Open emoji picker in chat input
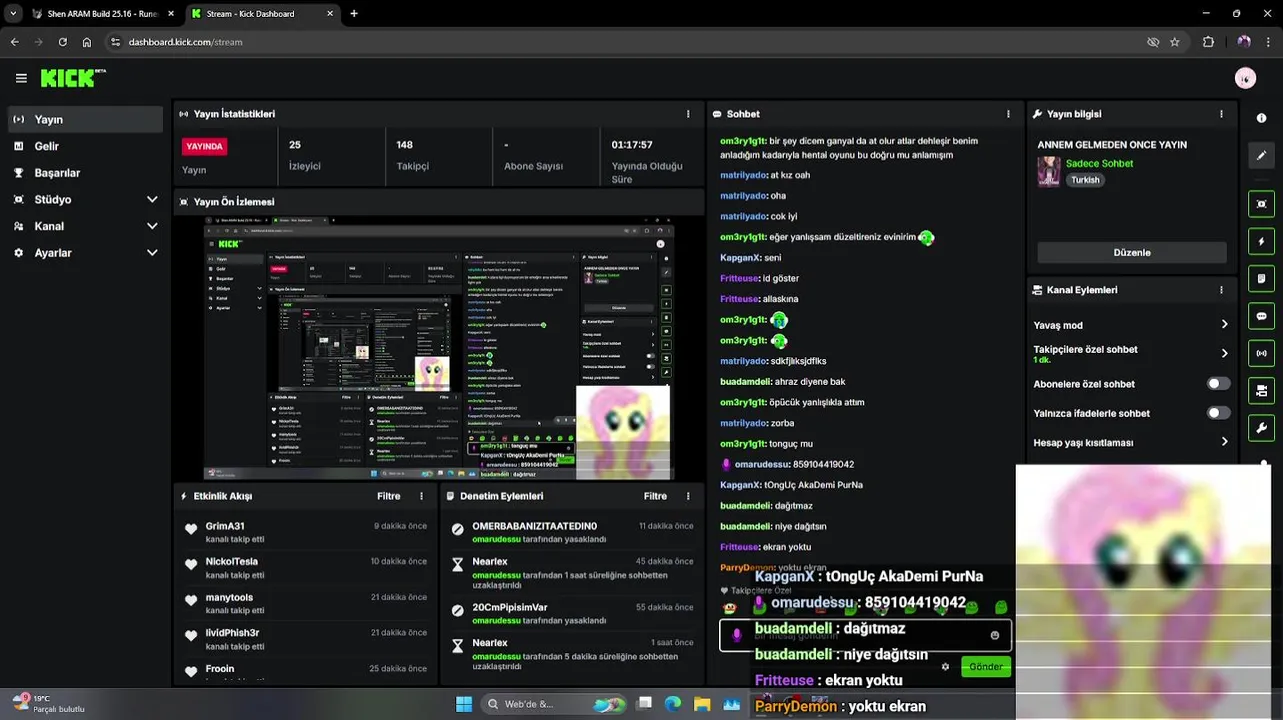This screenshot has height=720, width=1283. [x=995, y=635]
